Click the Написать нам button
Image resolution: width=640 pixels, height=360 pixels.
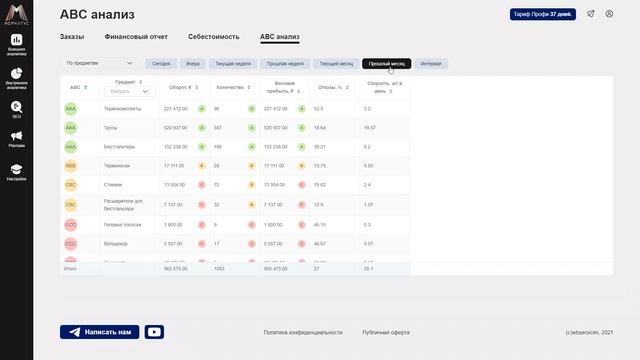(100, 332)
